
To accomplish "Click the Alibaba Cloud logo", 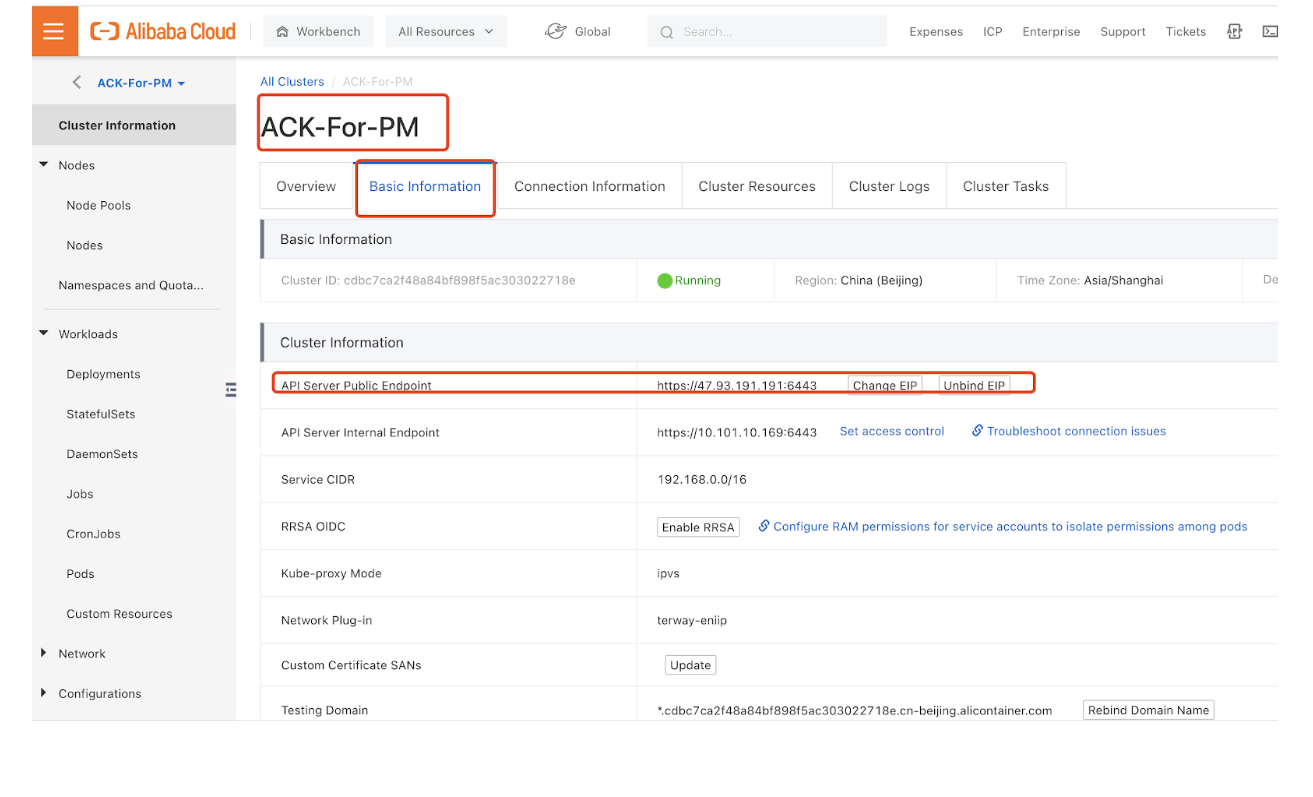I will (163, 32).
